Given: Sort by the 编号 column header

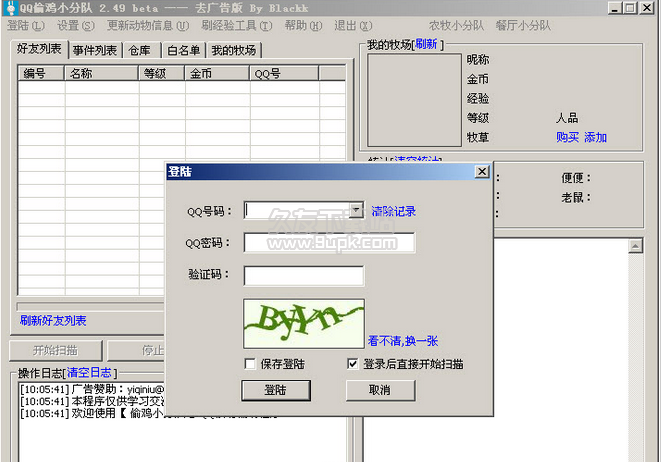Looking at the screenshot, I should click(x=41, y=73).
